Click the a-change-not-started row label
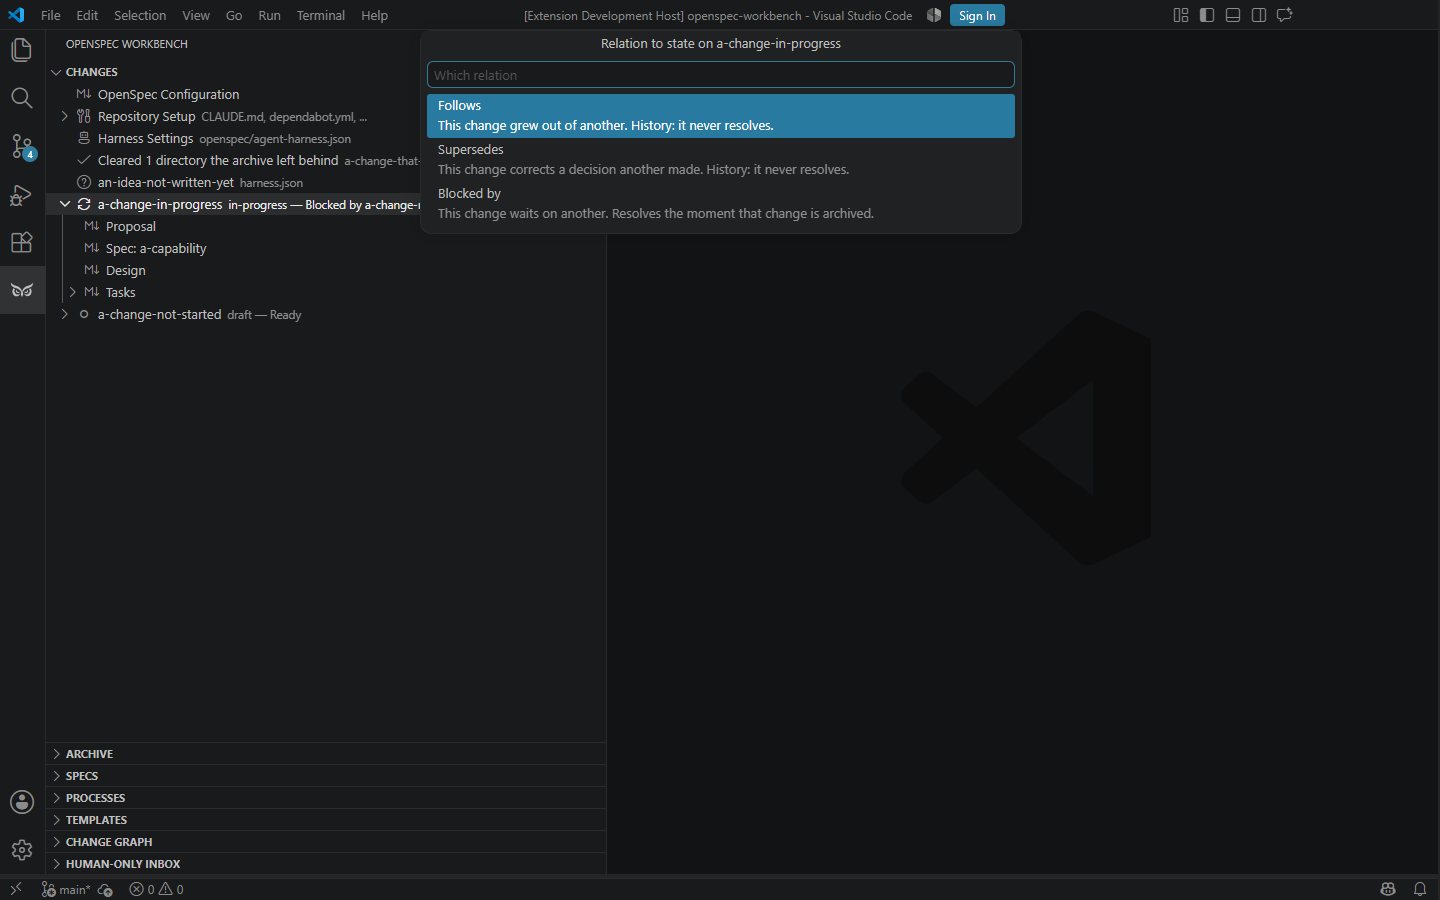This screenshot has width=1440, height=900. pos(160,314)
